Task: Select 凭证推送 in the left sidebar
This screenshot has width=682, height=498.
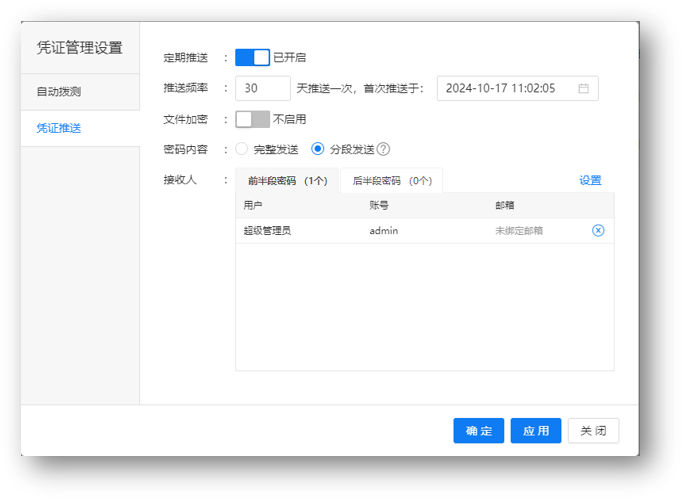Action: tap(59, 129)
